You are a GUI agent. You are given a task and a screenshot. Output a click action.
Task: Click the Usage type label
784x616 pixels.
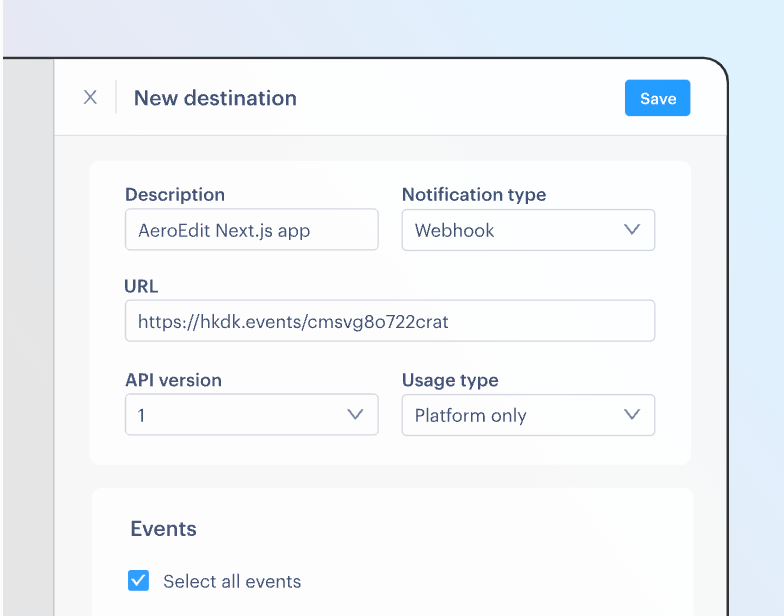(450, 380)
